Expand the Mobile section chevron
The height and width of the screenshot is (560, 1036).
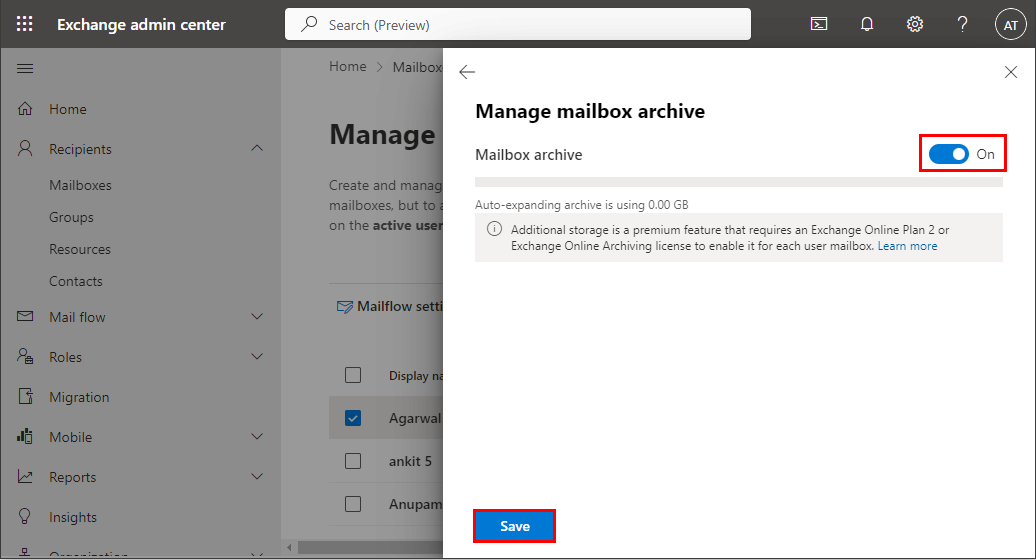pyautogui.click(x=257, y=437)
